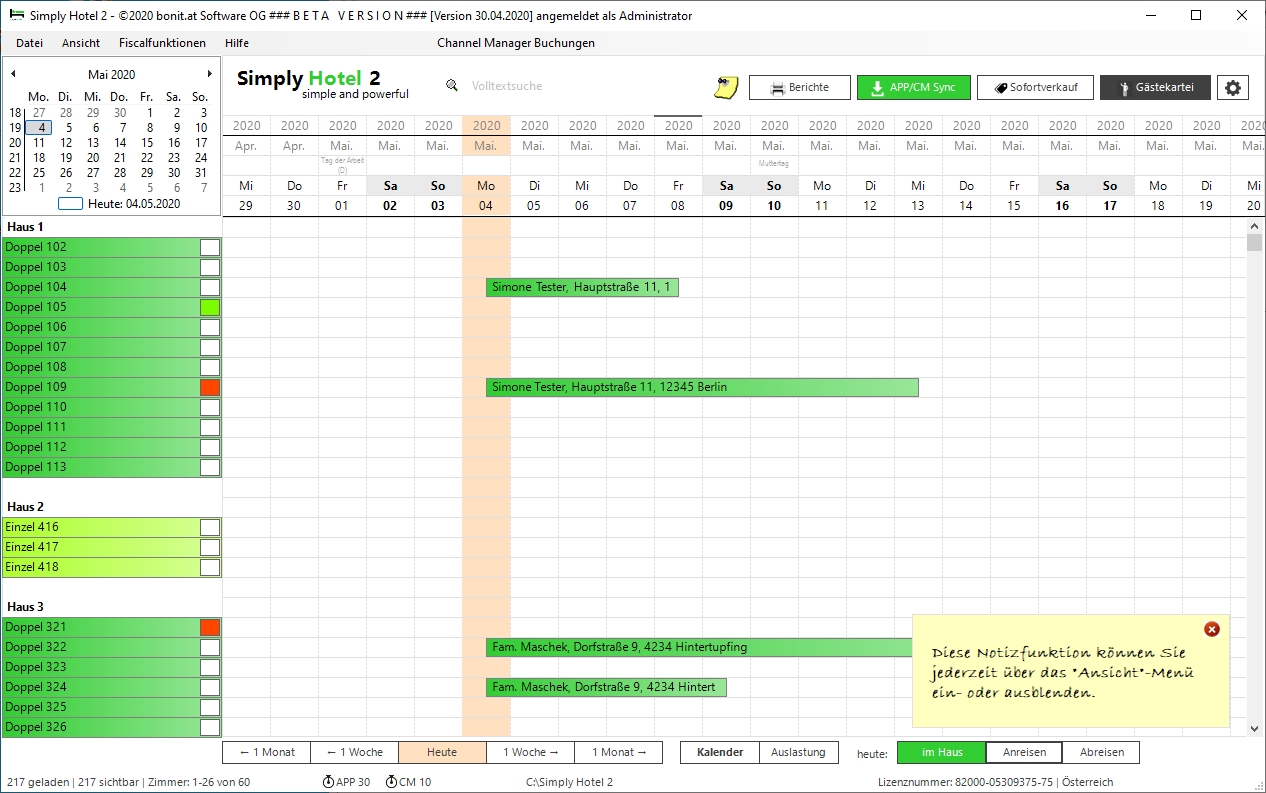Switch to the Kalender view
Screen dimensions: 1266x793
720,752
